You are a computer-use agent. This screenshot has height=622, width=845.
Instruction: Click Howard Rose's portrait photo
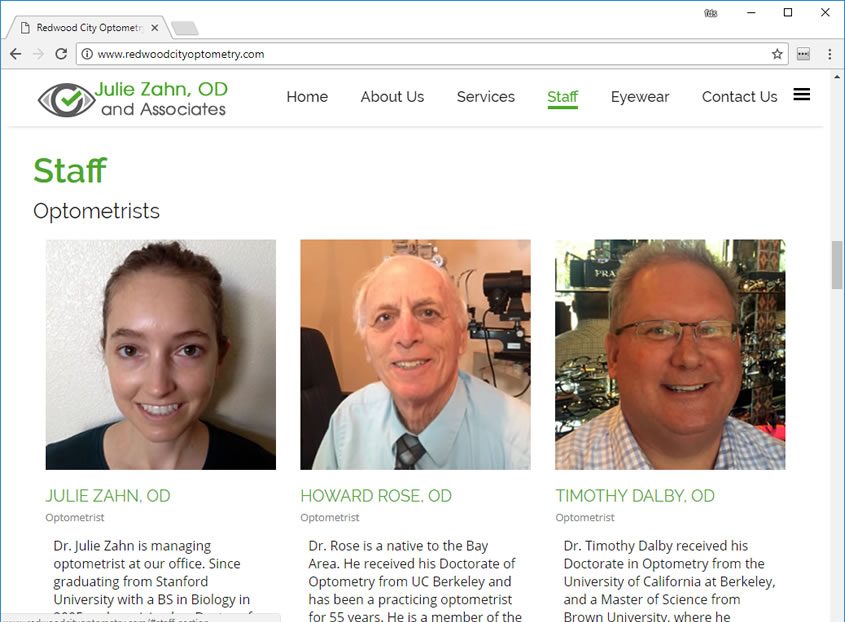click(415, 354)
